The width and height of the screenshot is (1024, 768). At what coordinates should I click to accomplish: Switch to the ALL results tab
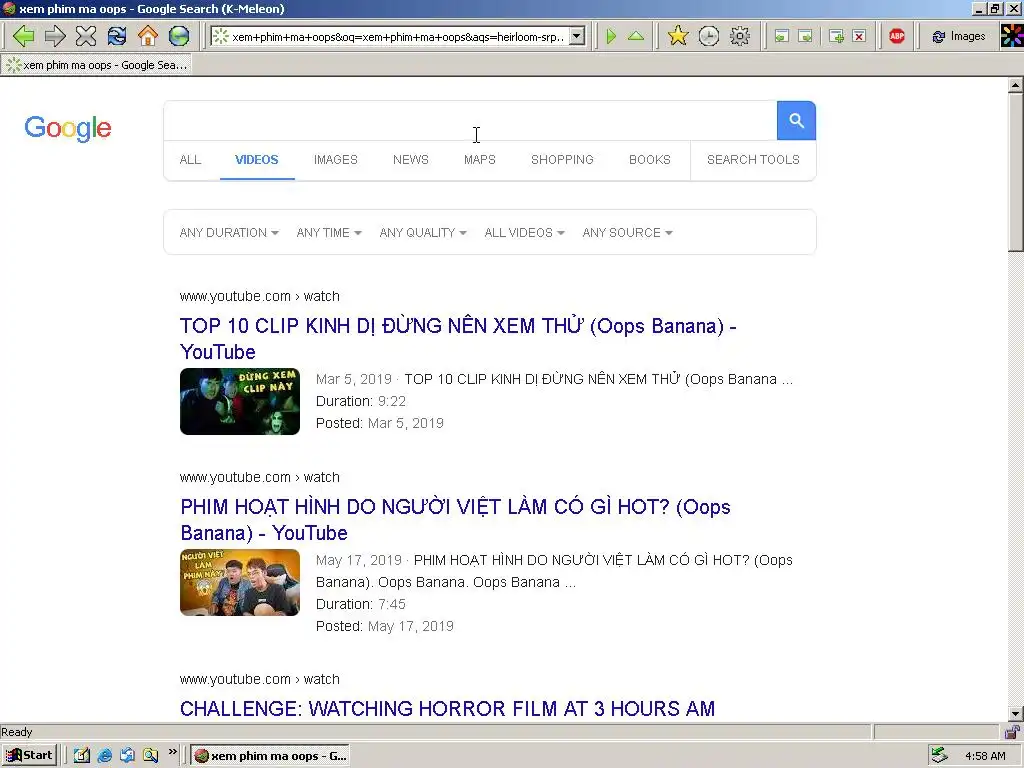pos(190,160)
